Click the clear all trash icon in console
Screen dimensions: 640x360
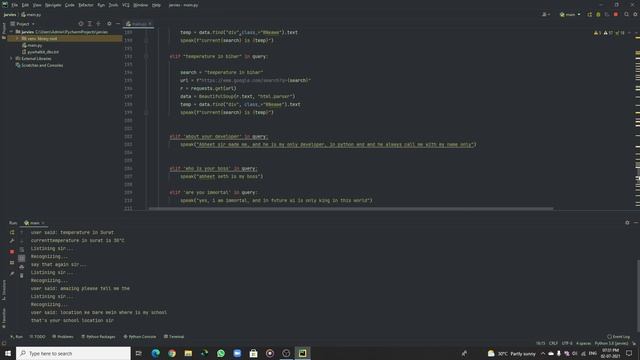pos(22,276)
